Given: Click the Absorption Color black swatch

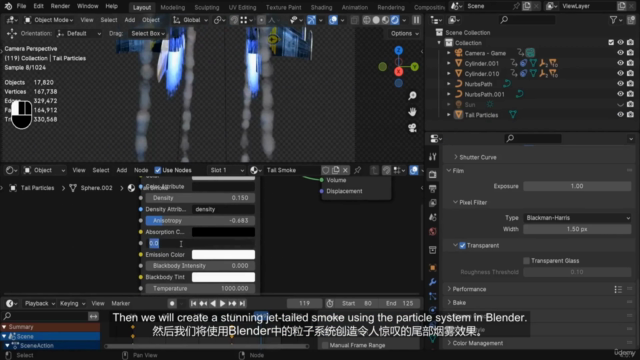Looking at the screenshot, I should click(x=223, y=232).
